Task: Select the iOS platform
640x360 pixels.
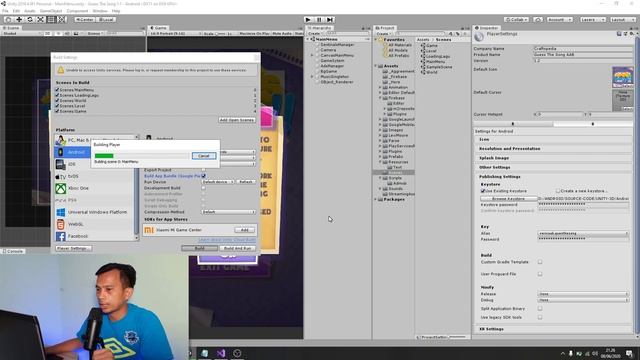Action: pyautogui.click(x=72, y=164)
